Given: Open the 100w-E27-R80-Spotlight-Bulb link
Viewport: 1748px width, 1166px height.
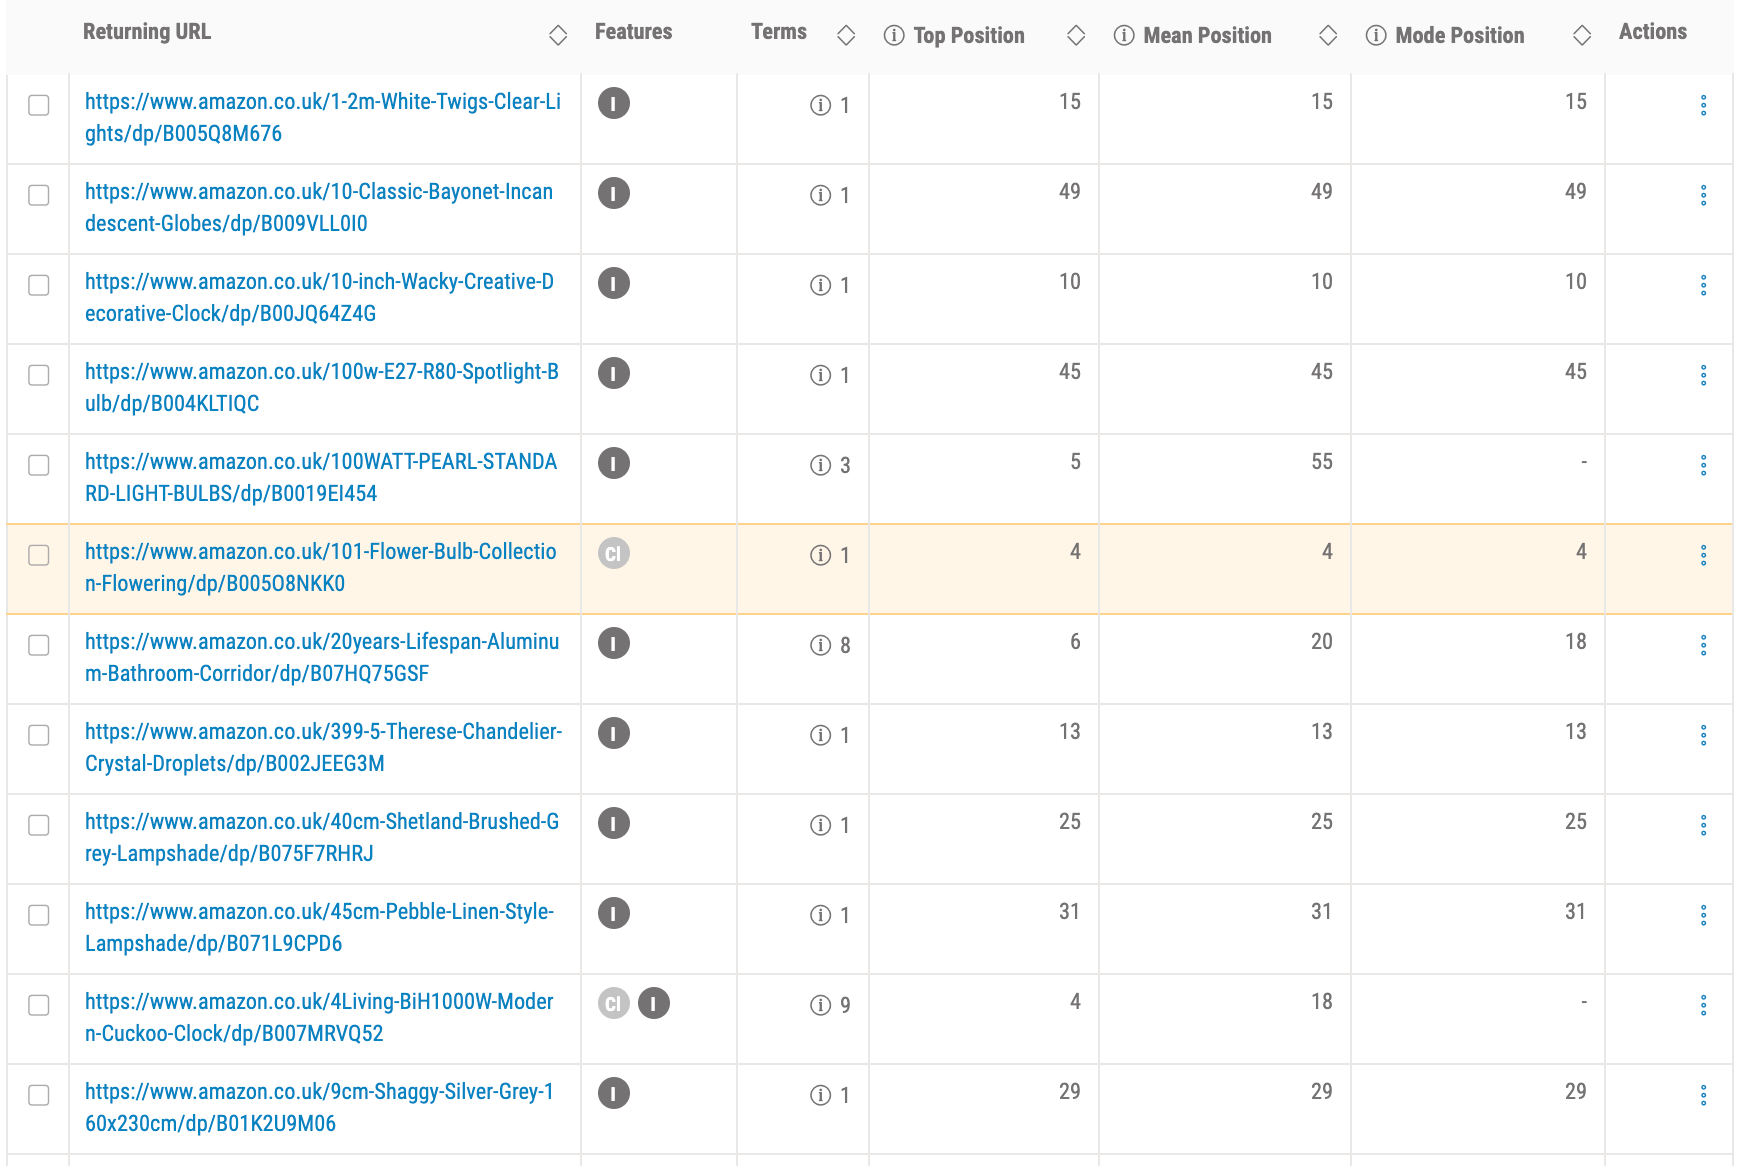Looking at the screenshot, I should pyautogui.click(x=322, y=387).
